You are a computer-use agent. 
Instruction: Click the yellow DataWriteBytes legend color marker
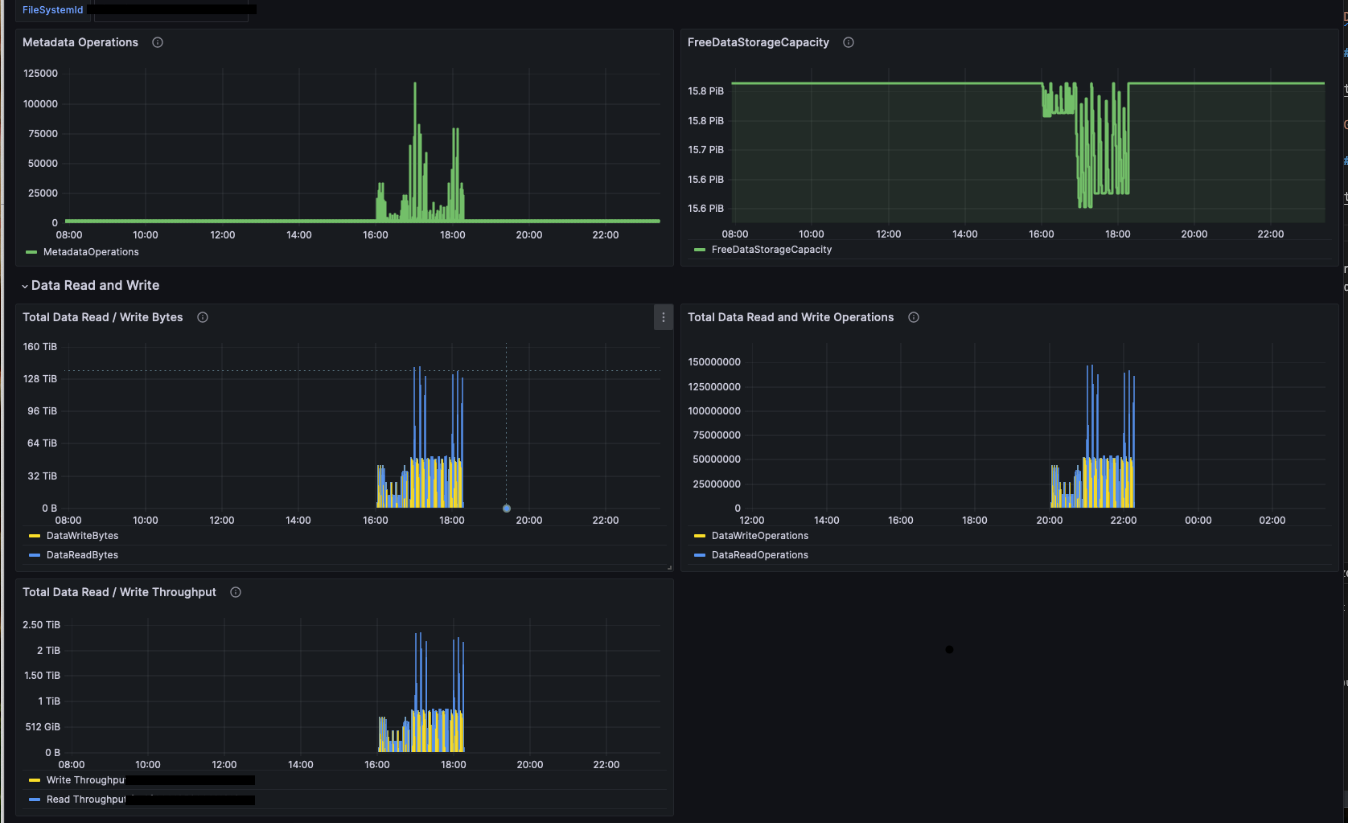tap(33, 536)
